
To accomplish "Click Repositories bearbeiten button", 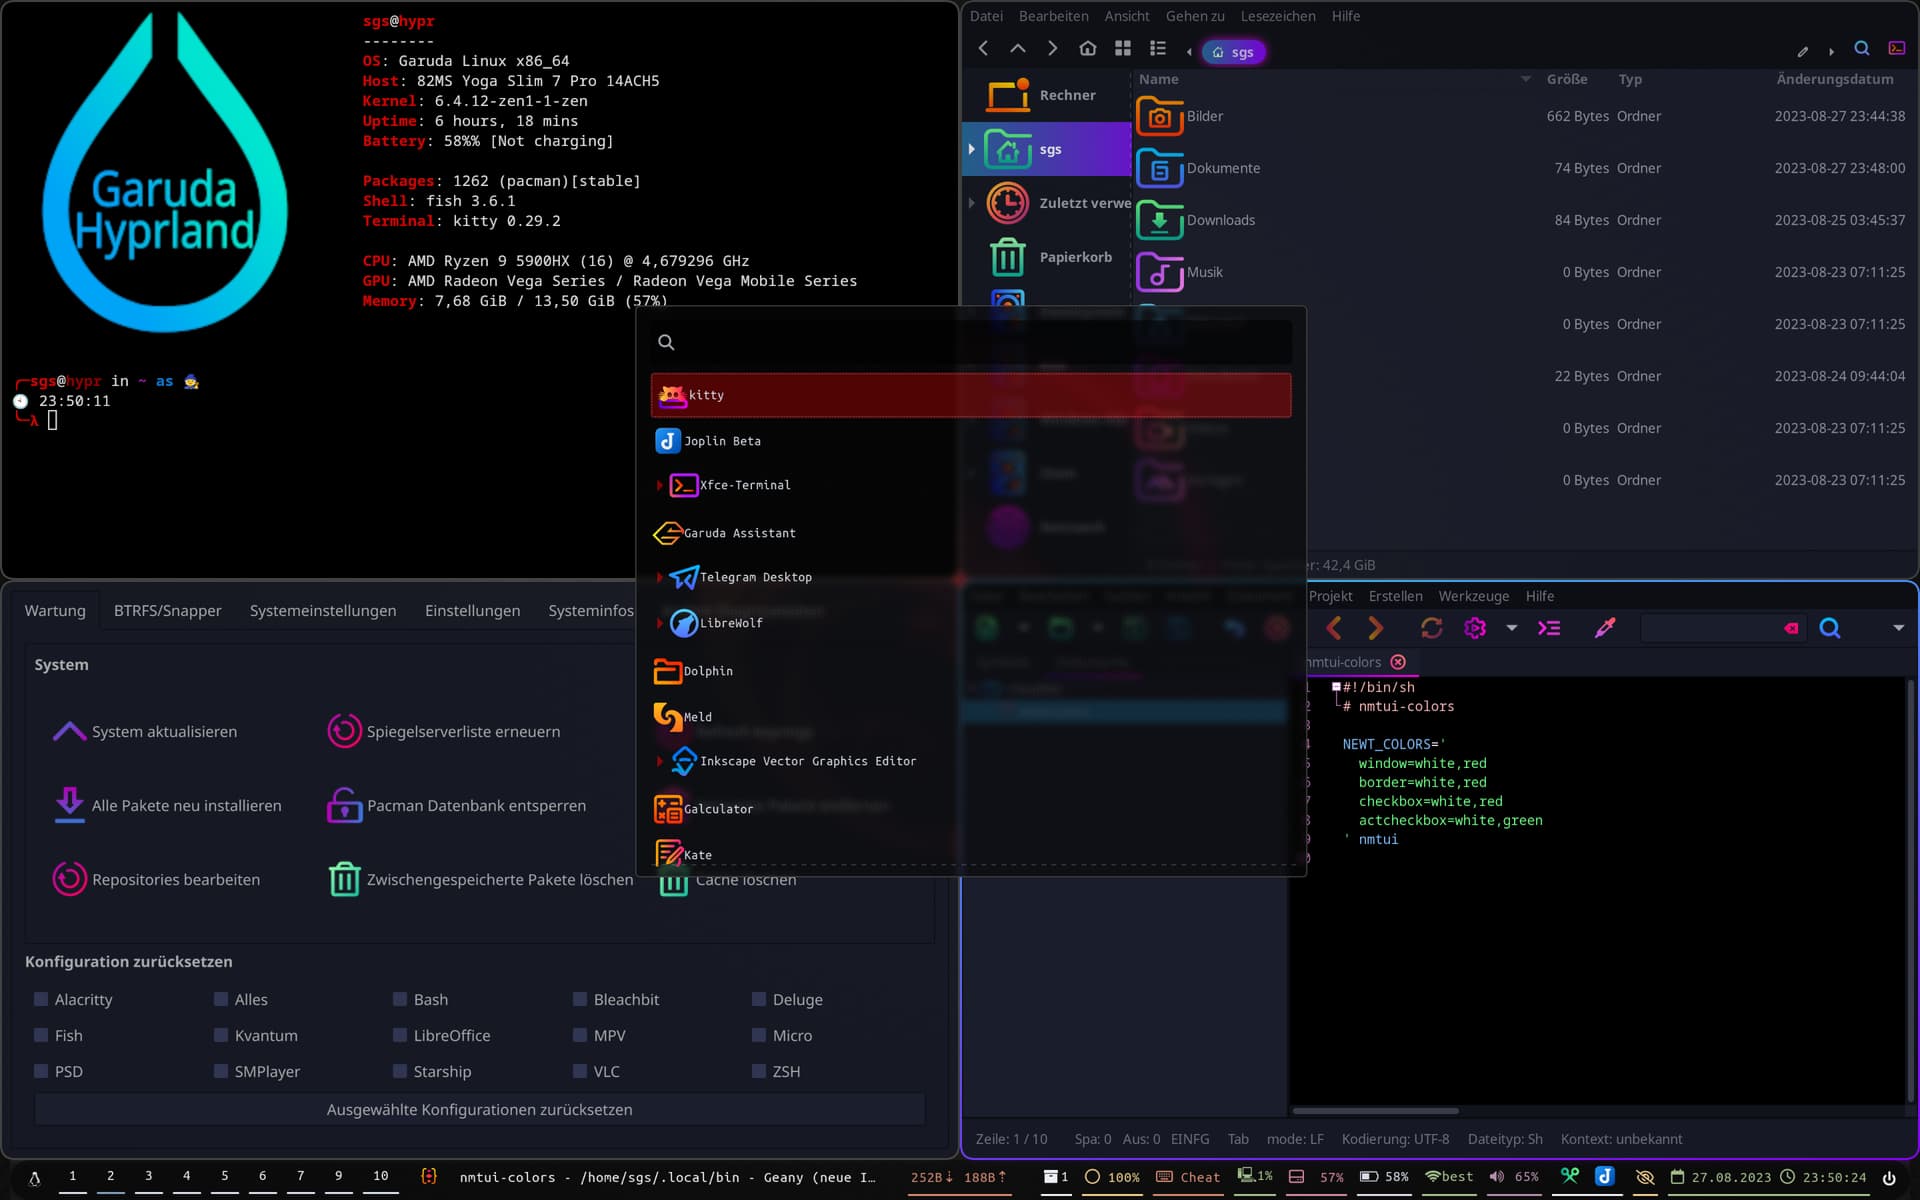I will (x=157, y=880).
